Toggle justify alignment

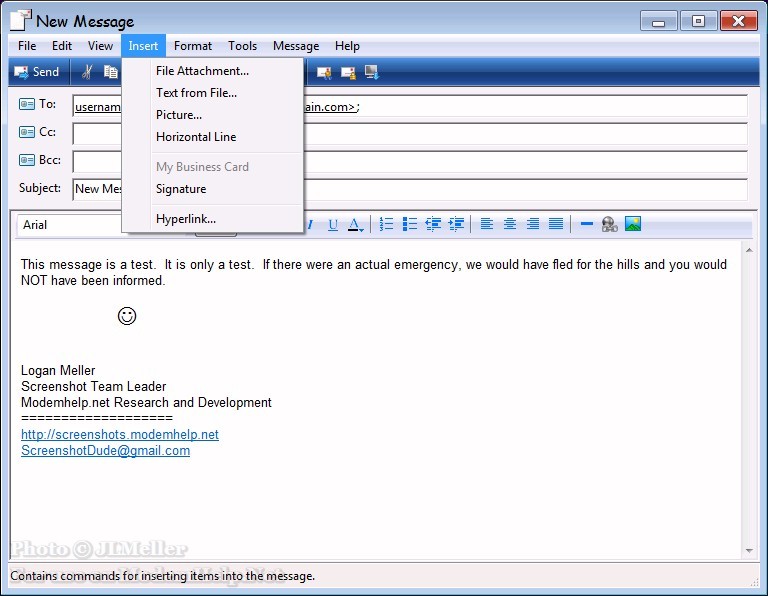(556, 225)
